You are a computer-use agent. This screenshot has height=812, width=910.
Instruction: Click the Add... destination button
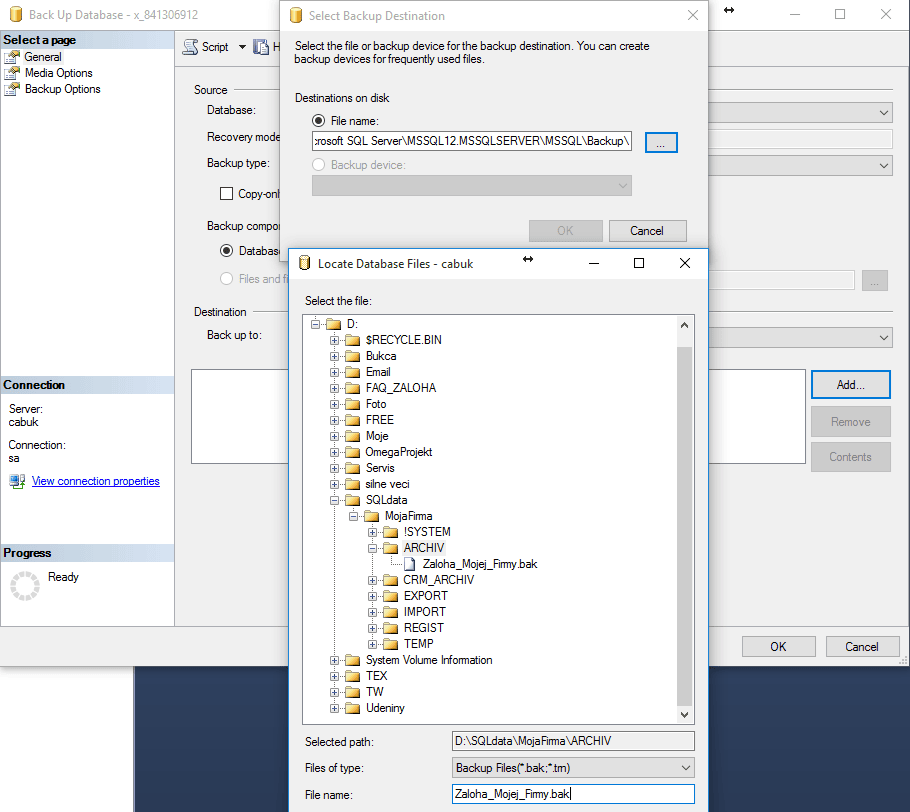(850, 385)
